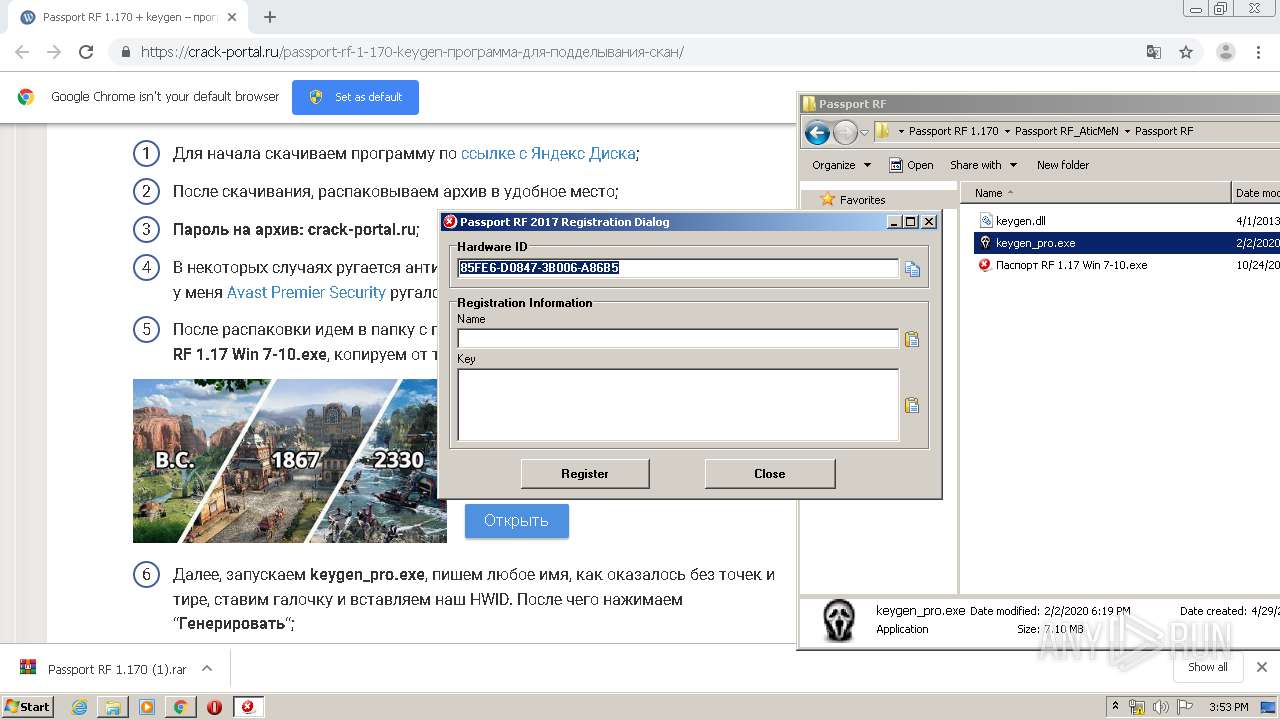Go back with the Explorer back arrow
Screen dimensions: 1280x720
818,132
